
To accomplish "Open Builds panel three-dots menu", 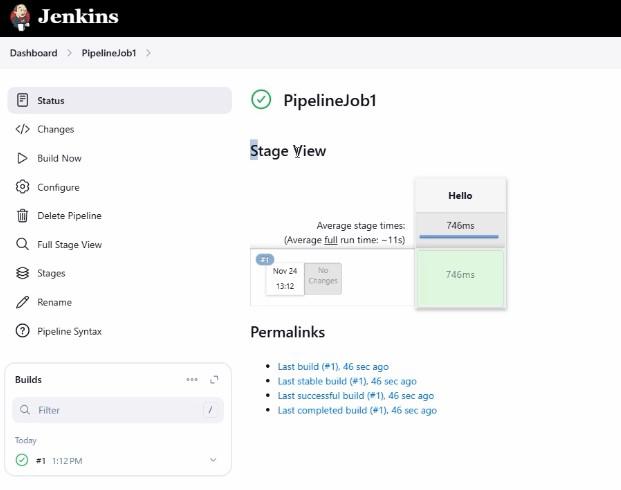I will tap(192, 379).
